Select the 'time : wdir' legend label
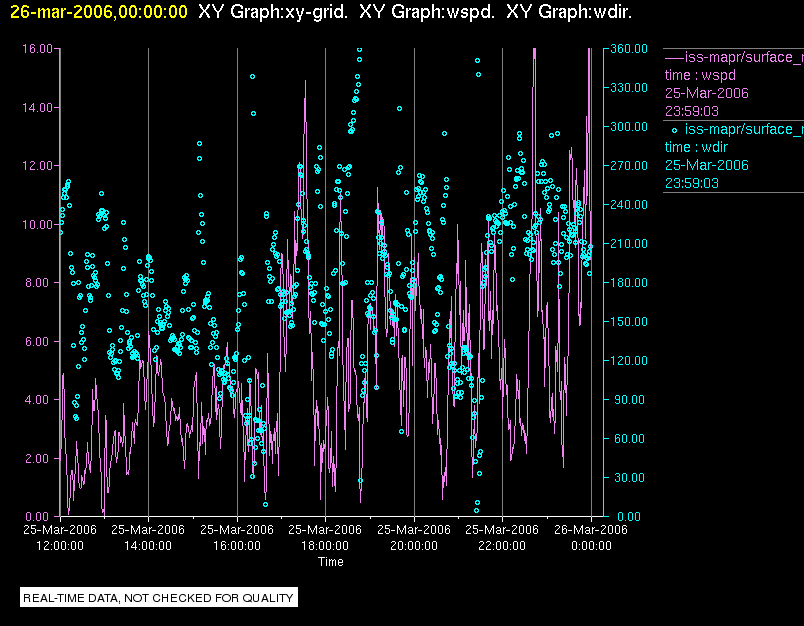Image resolution: width=804 pixels, height=626 pixels. [699, 147]
